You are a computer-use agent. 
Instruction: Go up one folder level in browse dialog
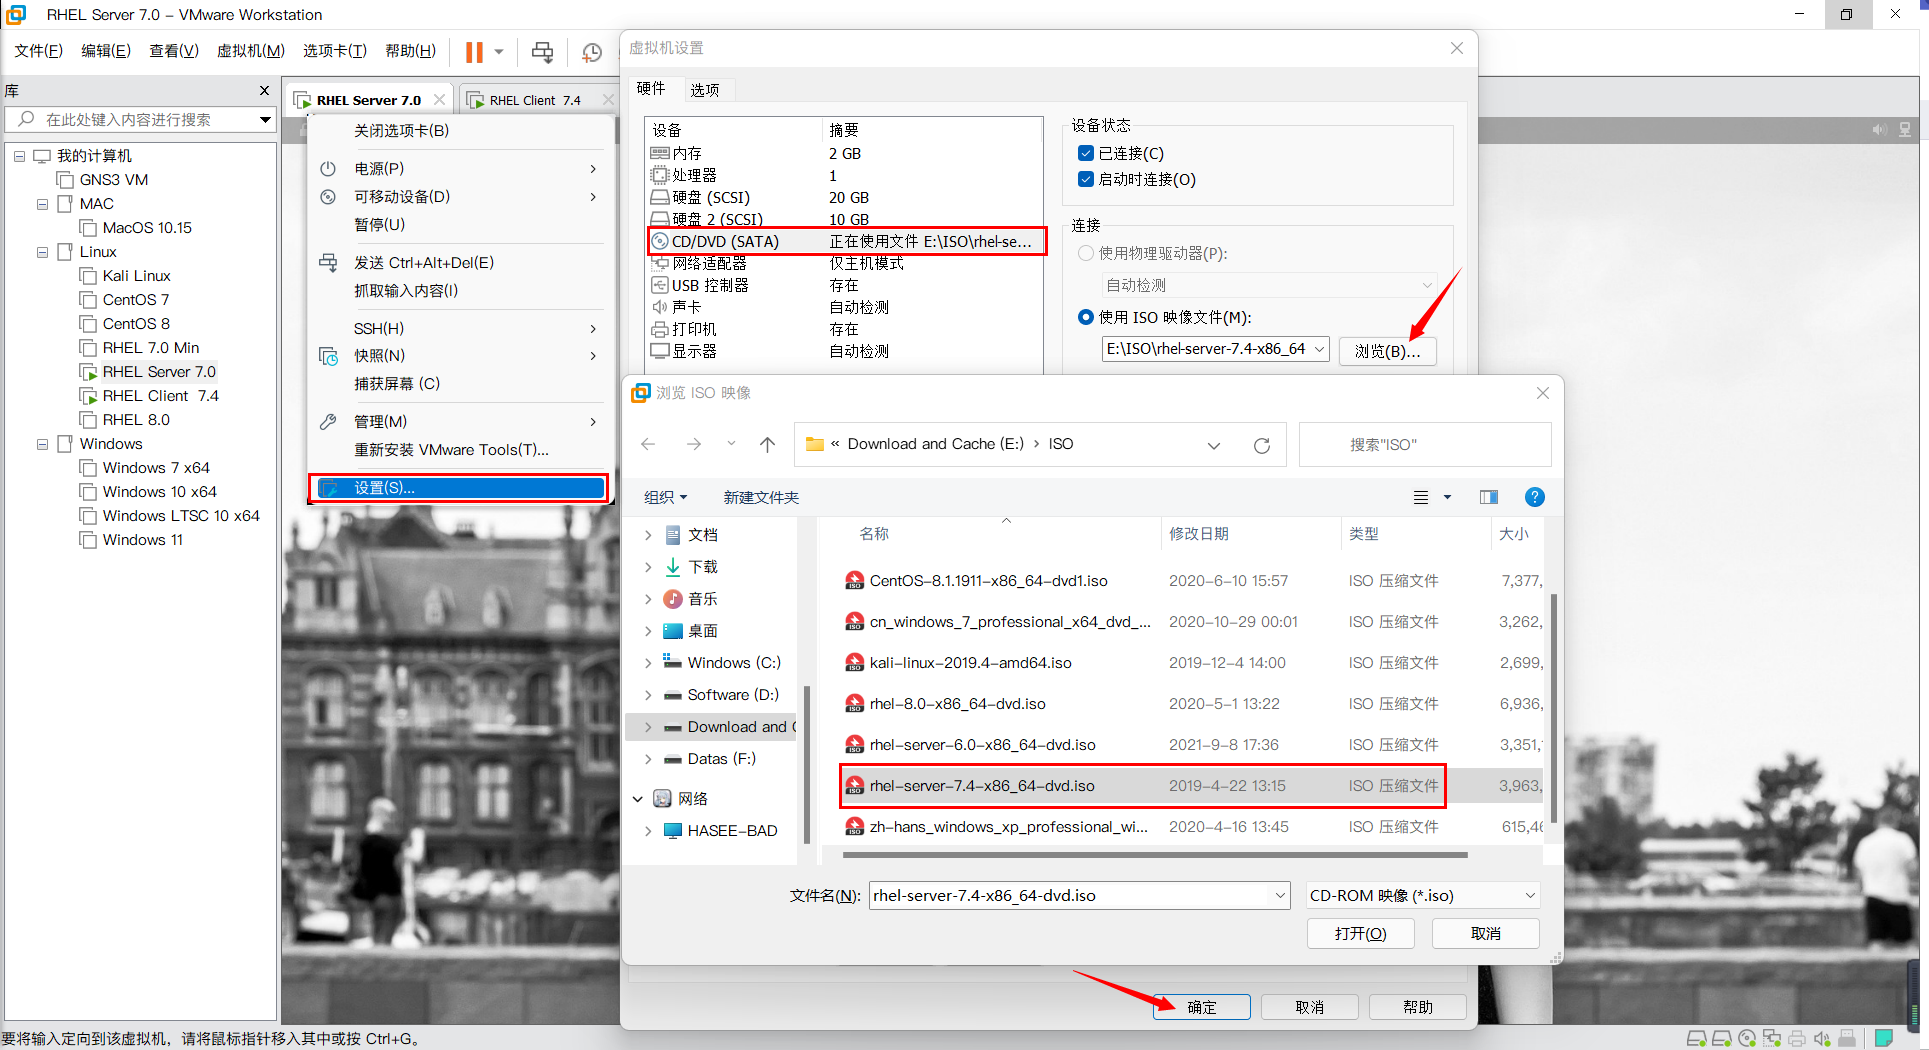point(767,444)
